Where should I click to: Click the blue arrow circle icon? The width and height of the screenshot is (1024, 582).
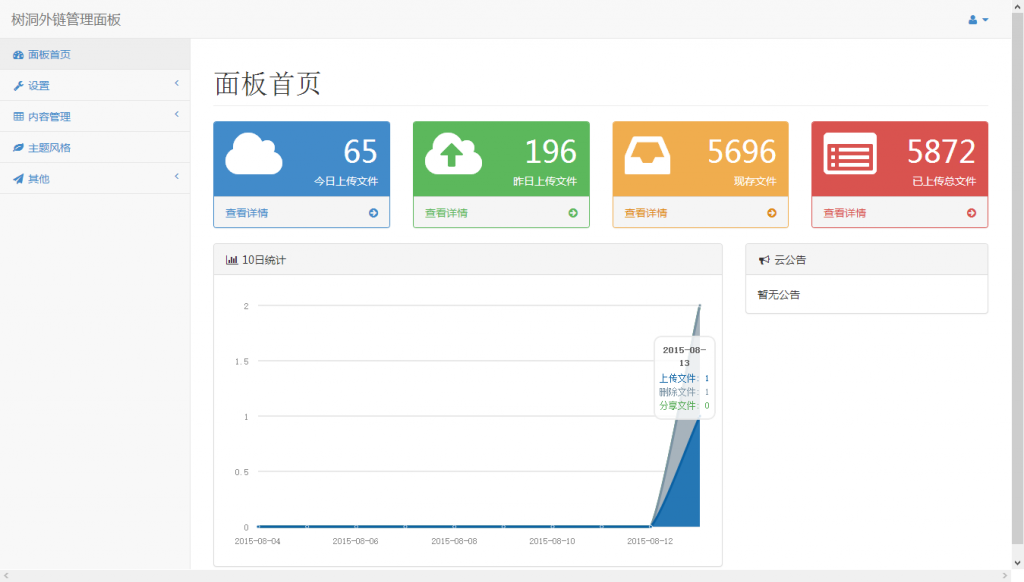point(374,213)
